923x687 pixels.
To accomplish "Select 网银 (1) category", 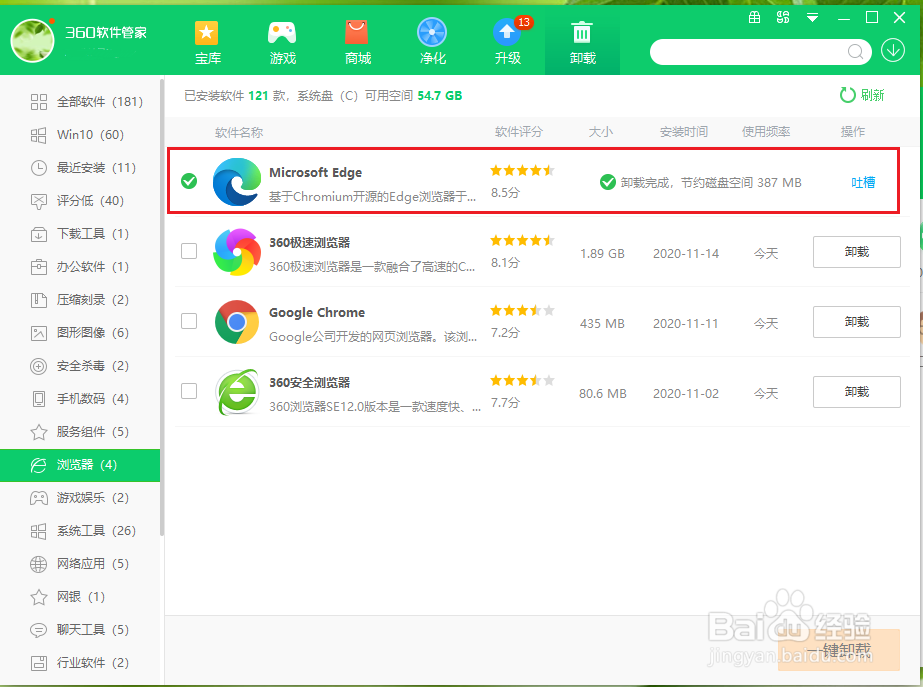I will coord(80,597).
